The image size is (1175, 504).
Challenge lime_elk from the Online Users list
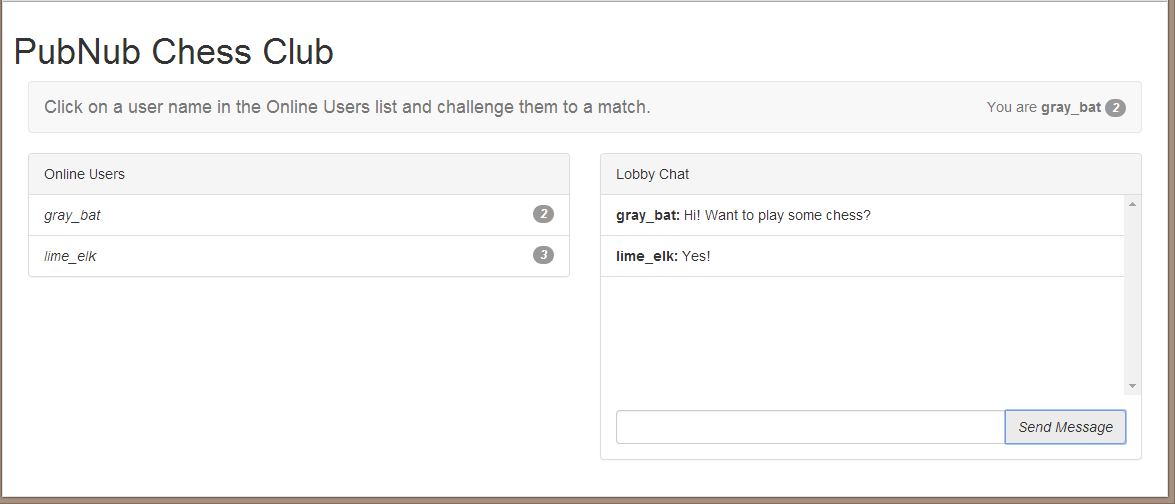(x=70, y=256)
